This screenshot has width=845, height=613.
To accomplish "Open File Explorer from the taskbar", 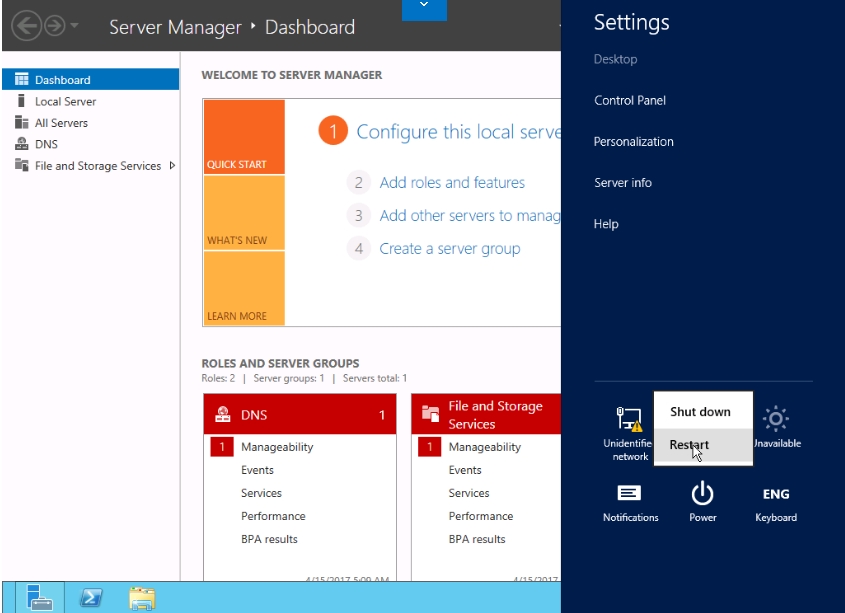I will coord(142,598).
